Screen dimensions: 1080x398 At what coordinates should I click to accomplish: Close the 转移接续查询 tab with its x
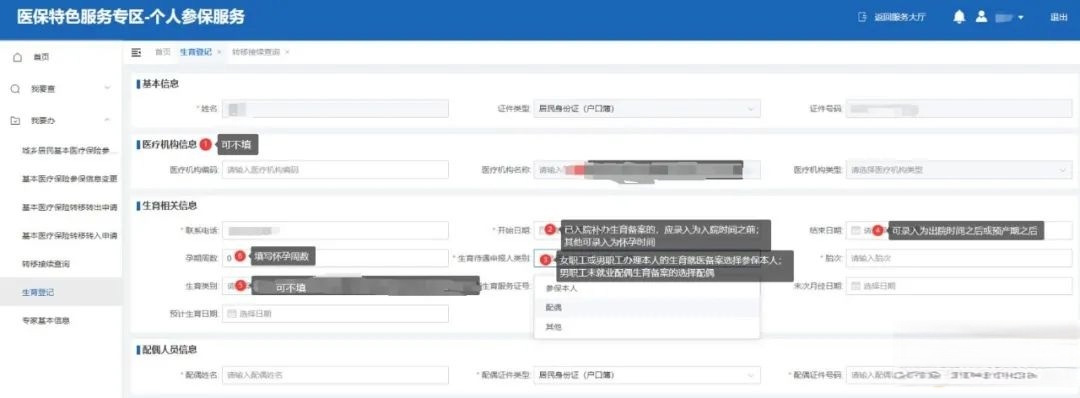pyautogui.click(x=287, y=52)
